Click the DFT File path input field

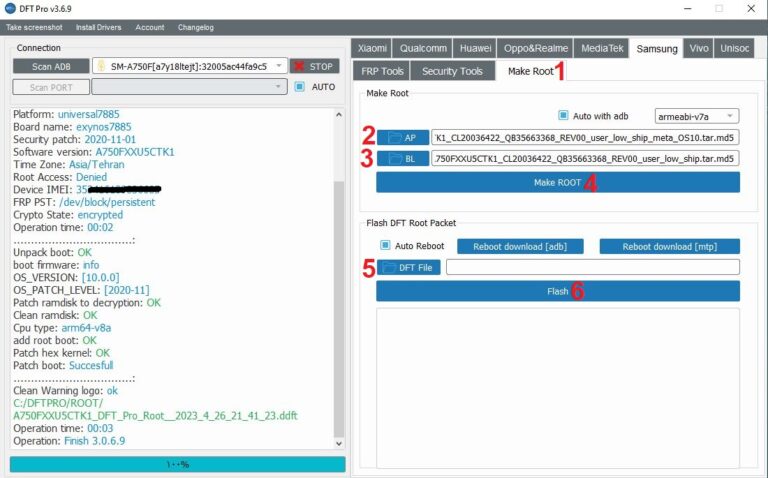pos(592,267)
